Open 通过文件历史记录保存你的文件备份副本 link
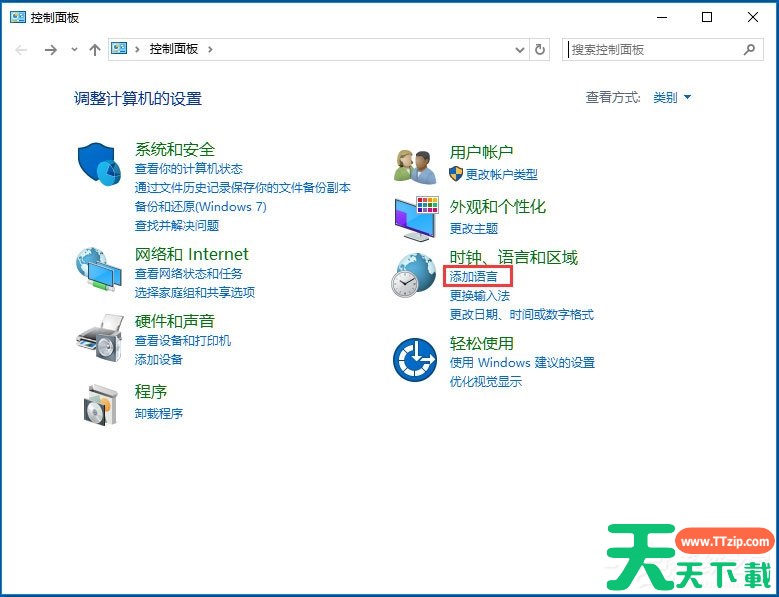 coord(243,188)
